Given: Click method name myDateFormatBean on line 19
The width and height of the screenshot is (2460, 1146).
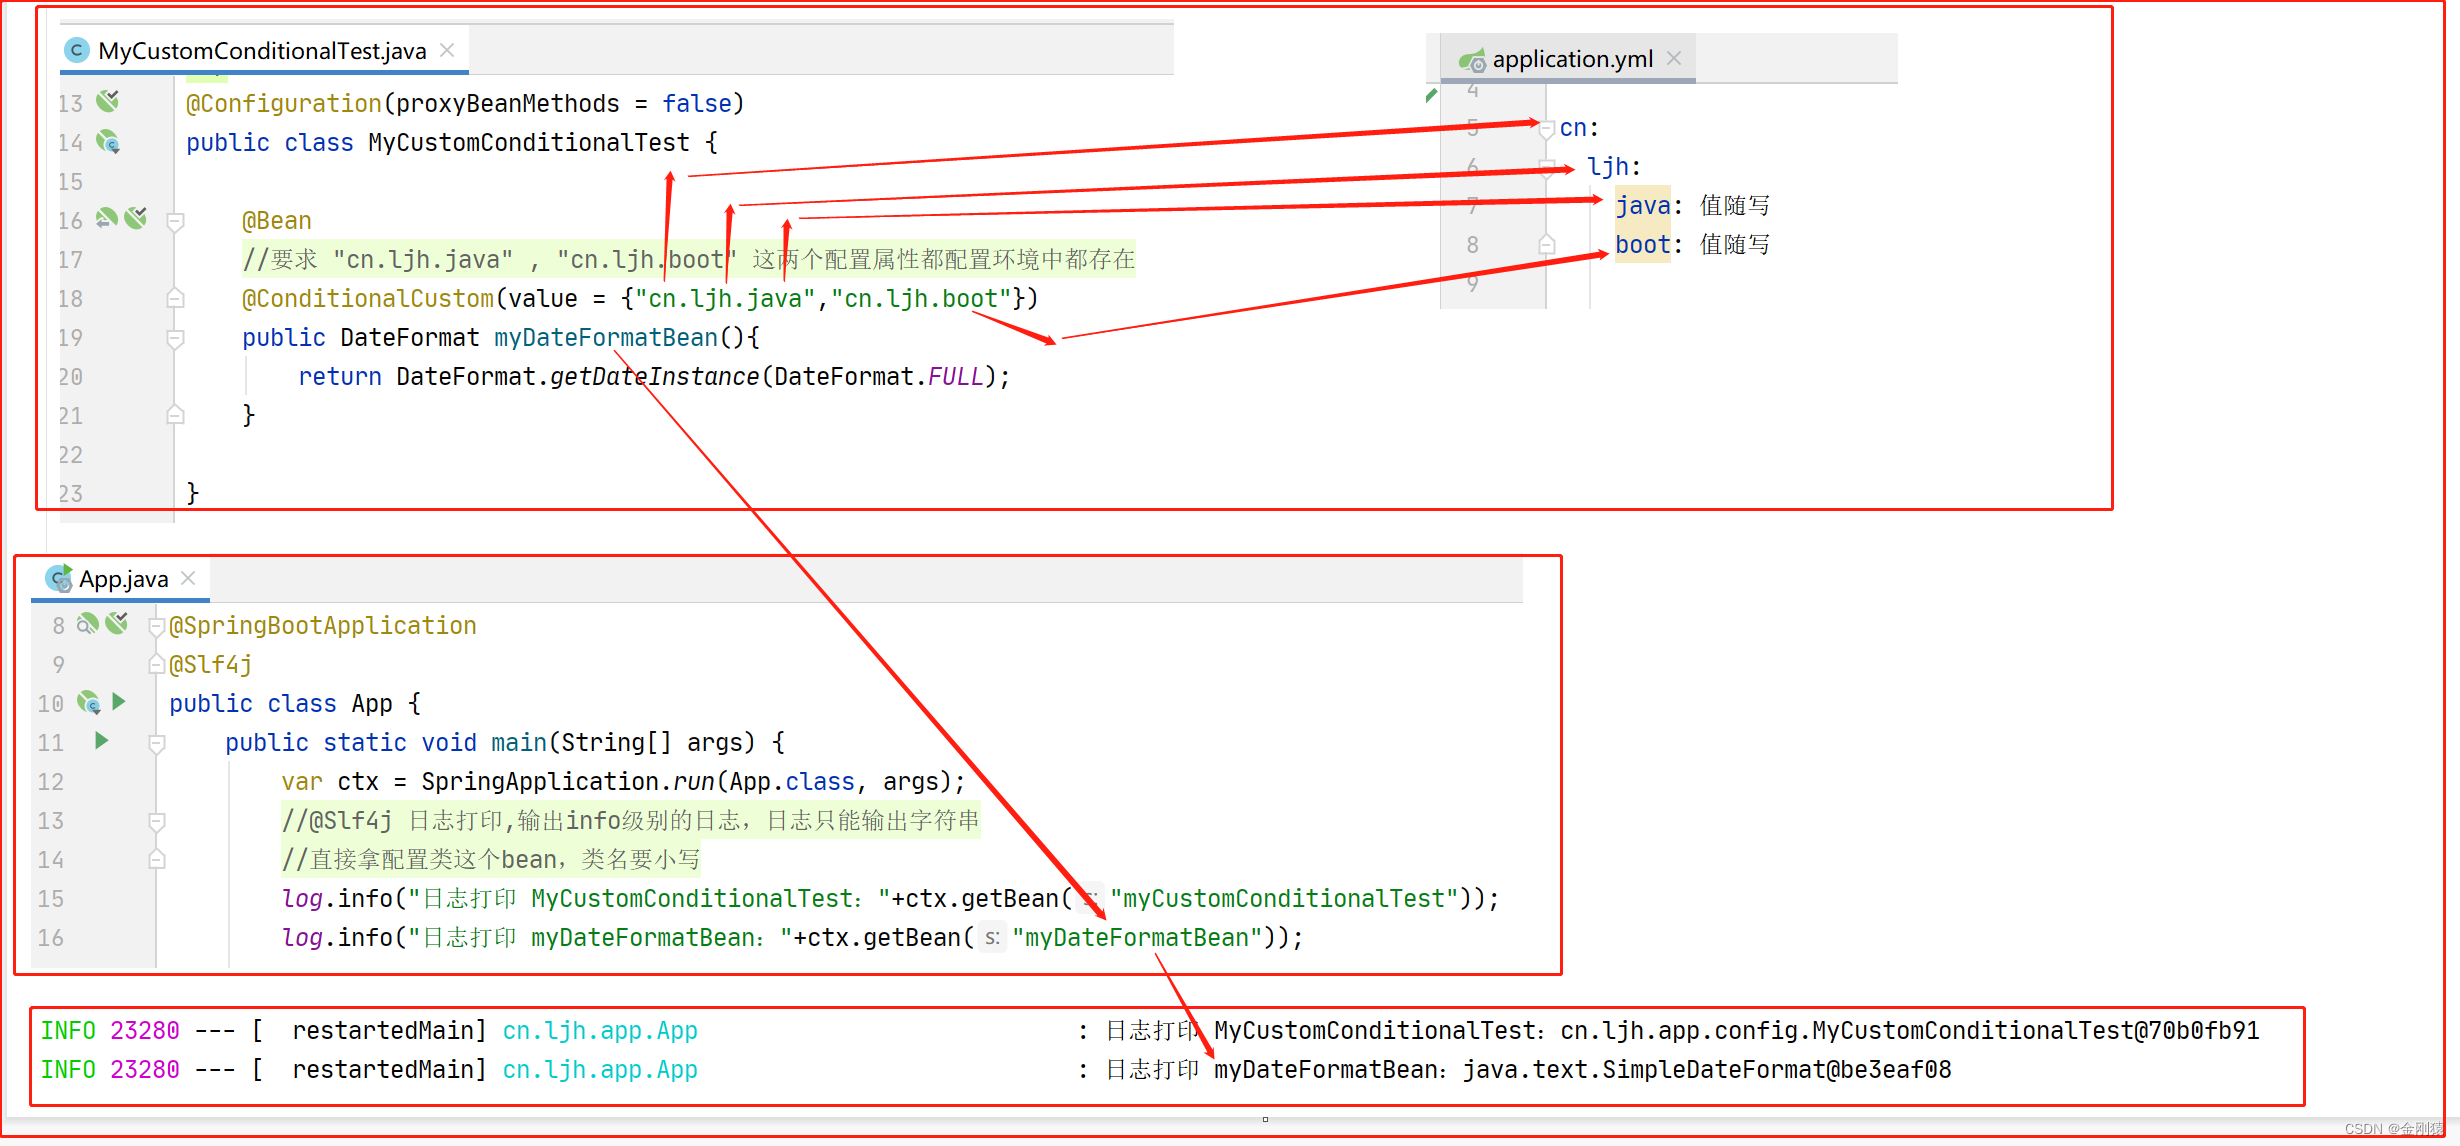Looking at the screenshot, I should (606, 338).
